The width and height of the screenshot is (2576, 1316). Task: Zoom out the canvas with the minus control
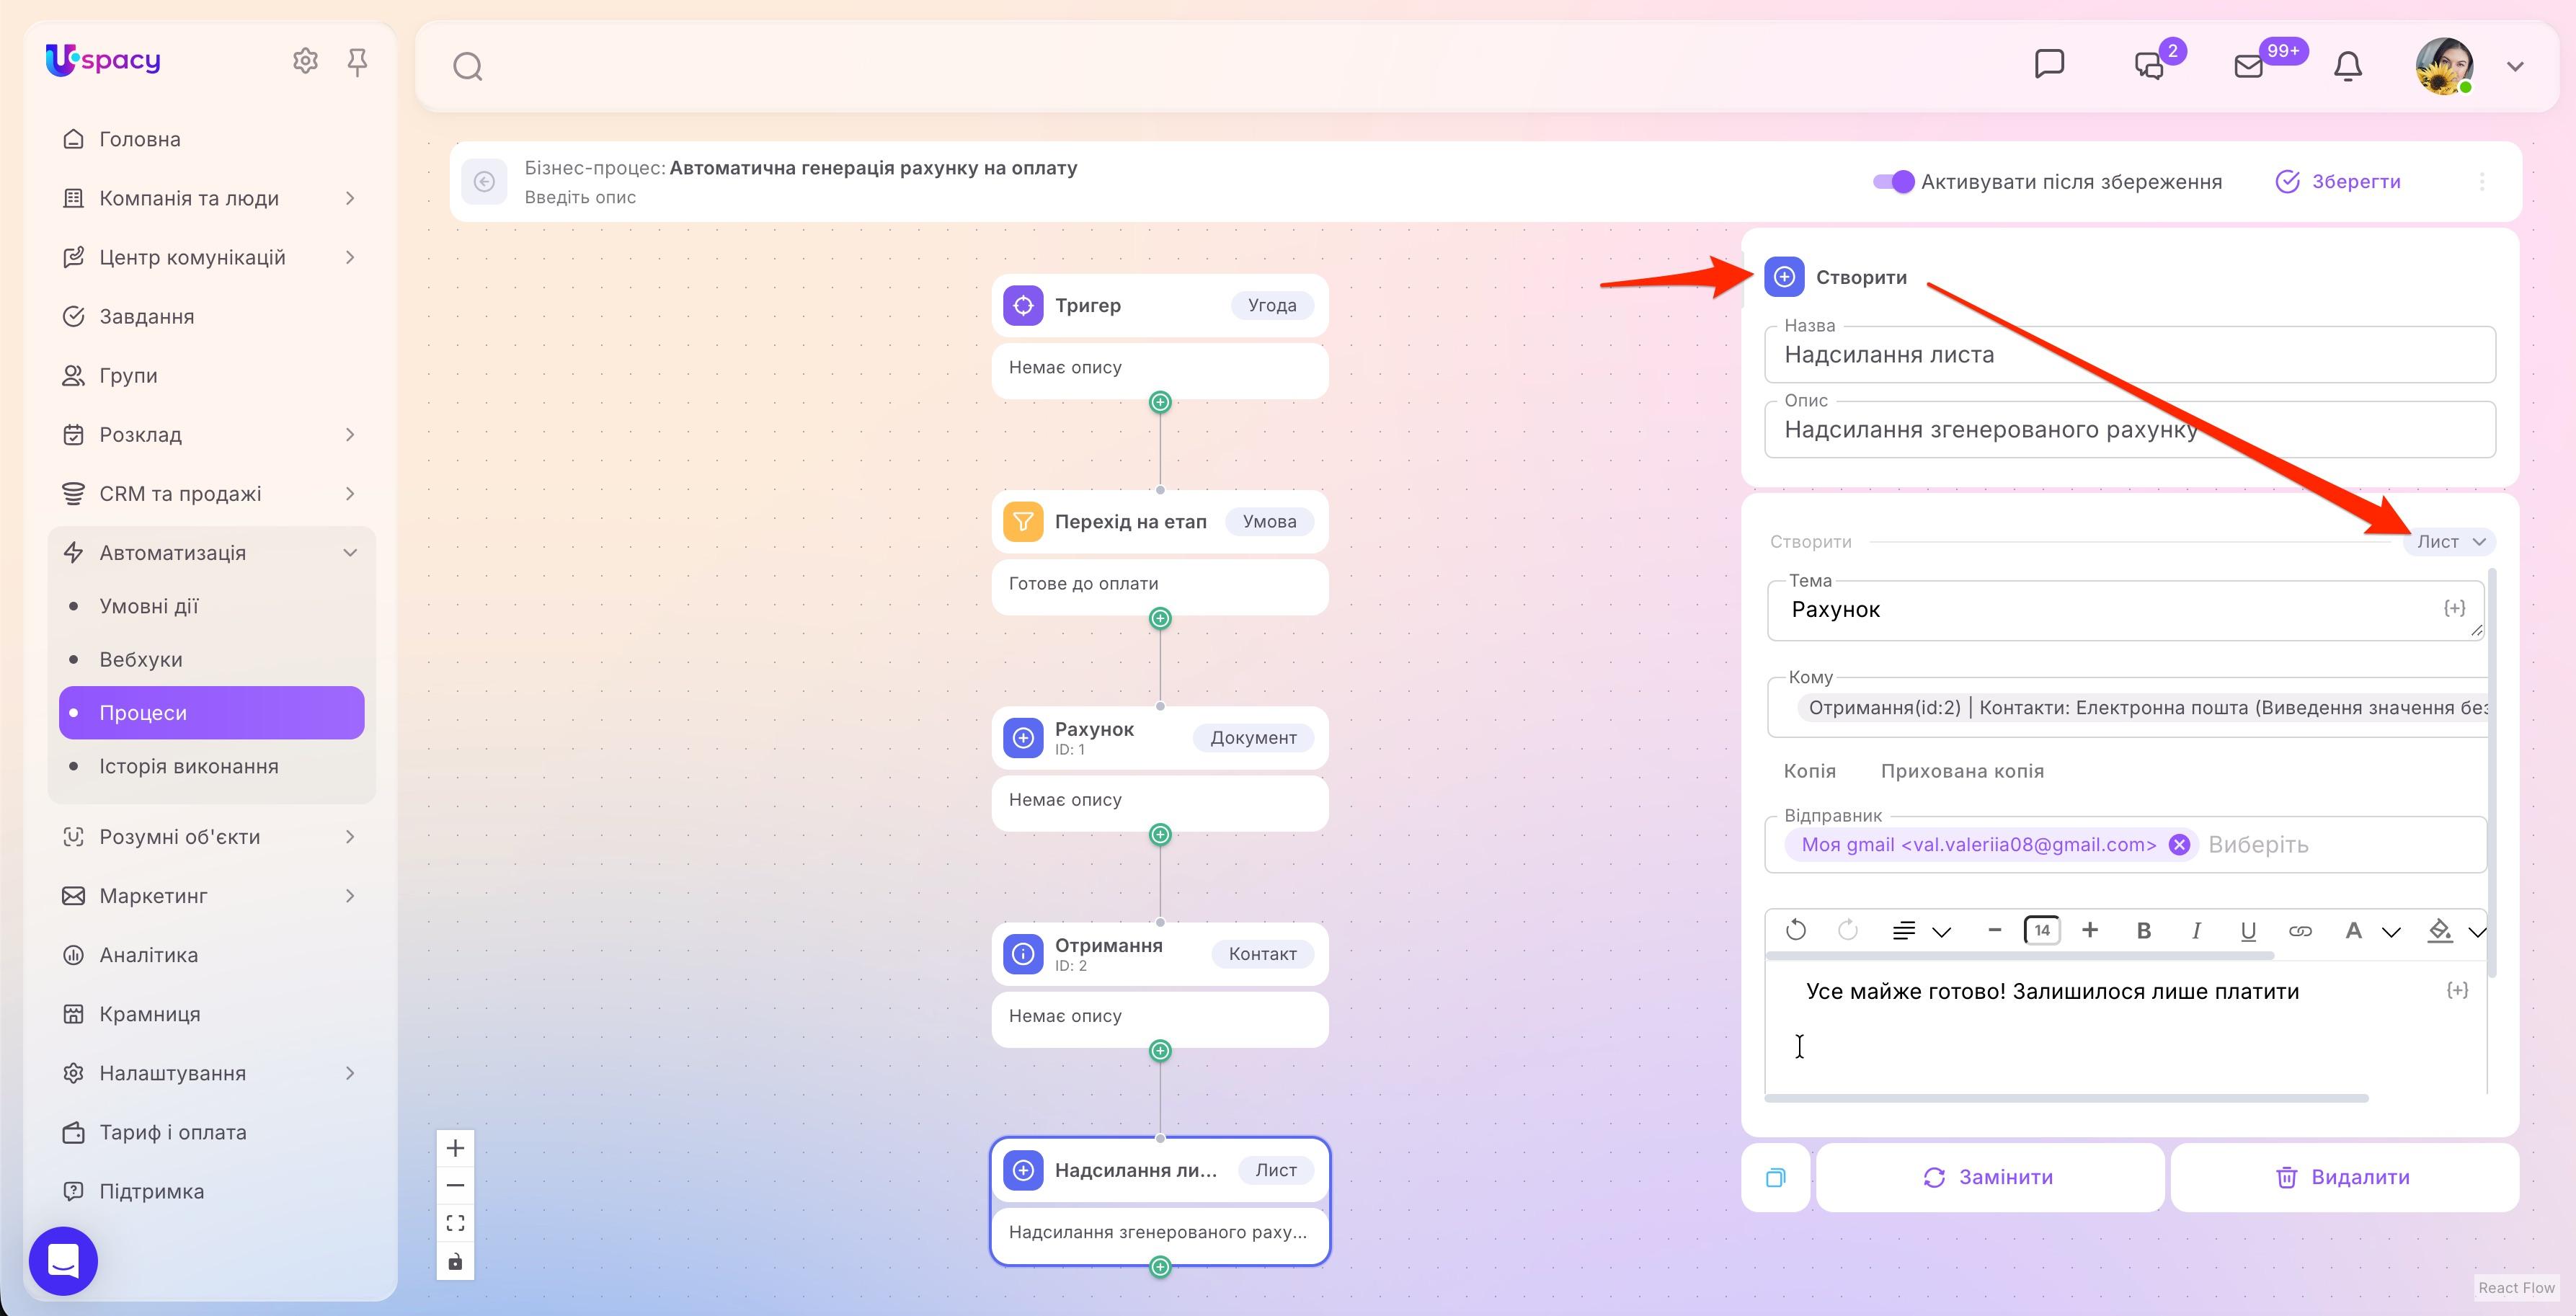(x=455, y=1186)
